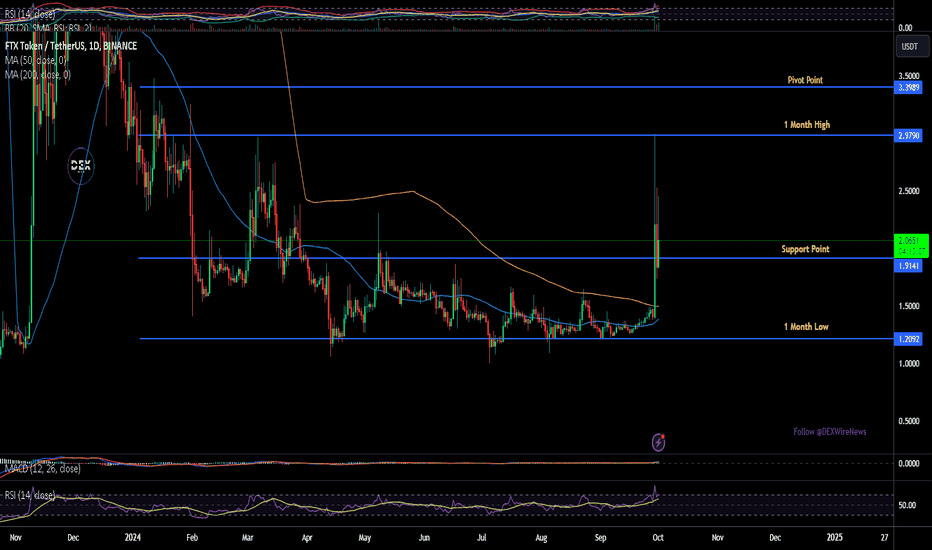The height and width of the screenshot is (550, 932).
Task: Click the 2.5000 price axis value
Action: click(908, 191)
